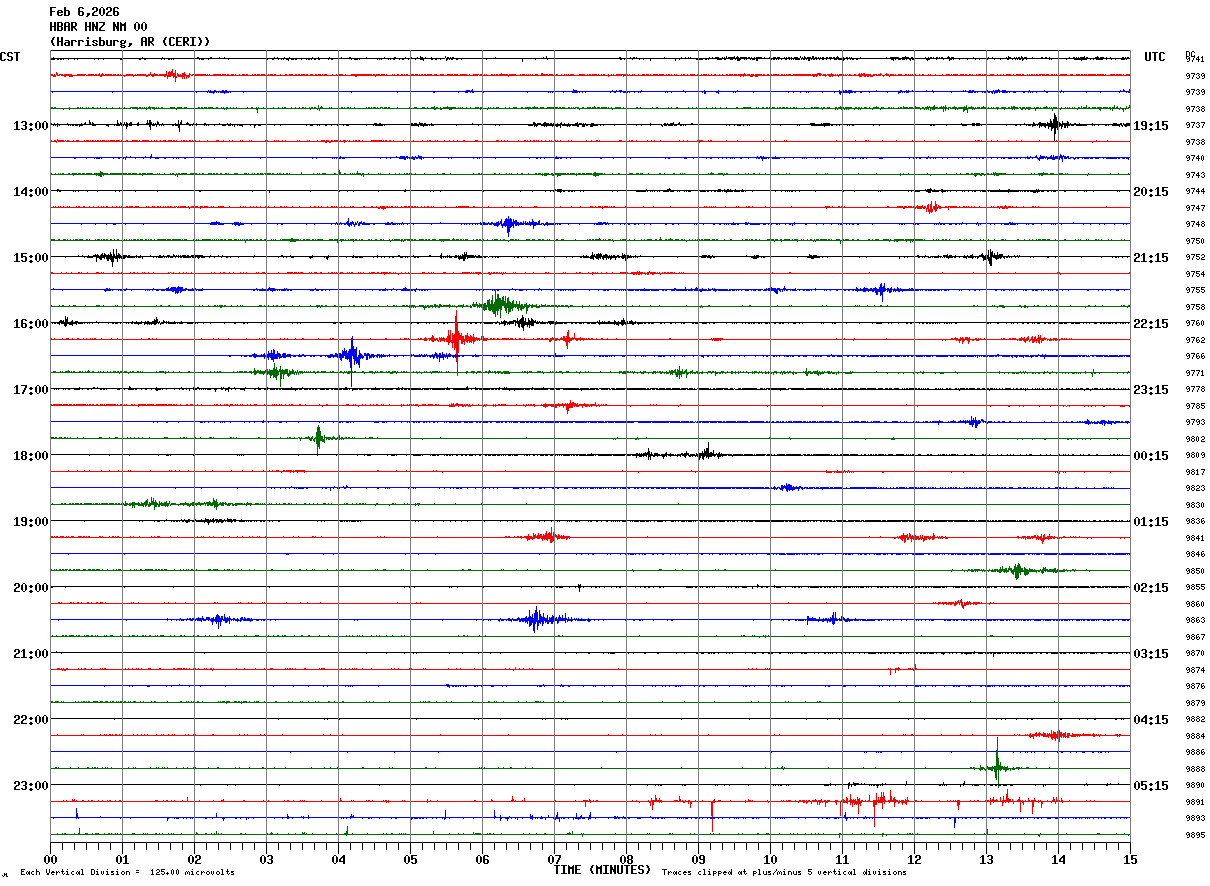Image resolution: width=1210 pixels, height=886 pixels.
Task: Click the '09' minute tick label
Action: [x=698, y=859]
